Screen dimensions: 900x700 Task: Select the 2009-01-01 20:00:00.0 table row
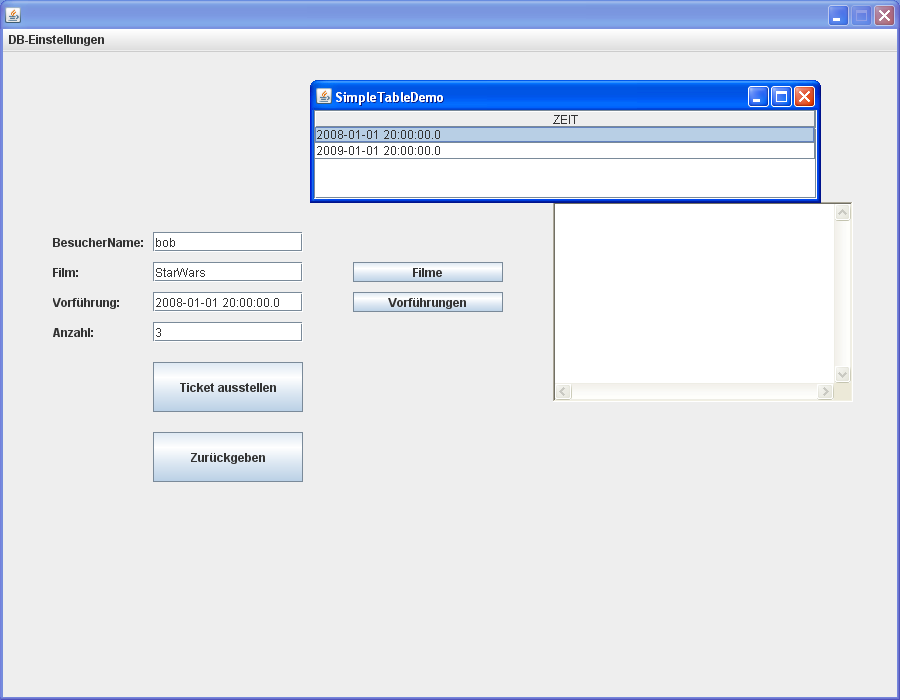tap(565, 151)
